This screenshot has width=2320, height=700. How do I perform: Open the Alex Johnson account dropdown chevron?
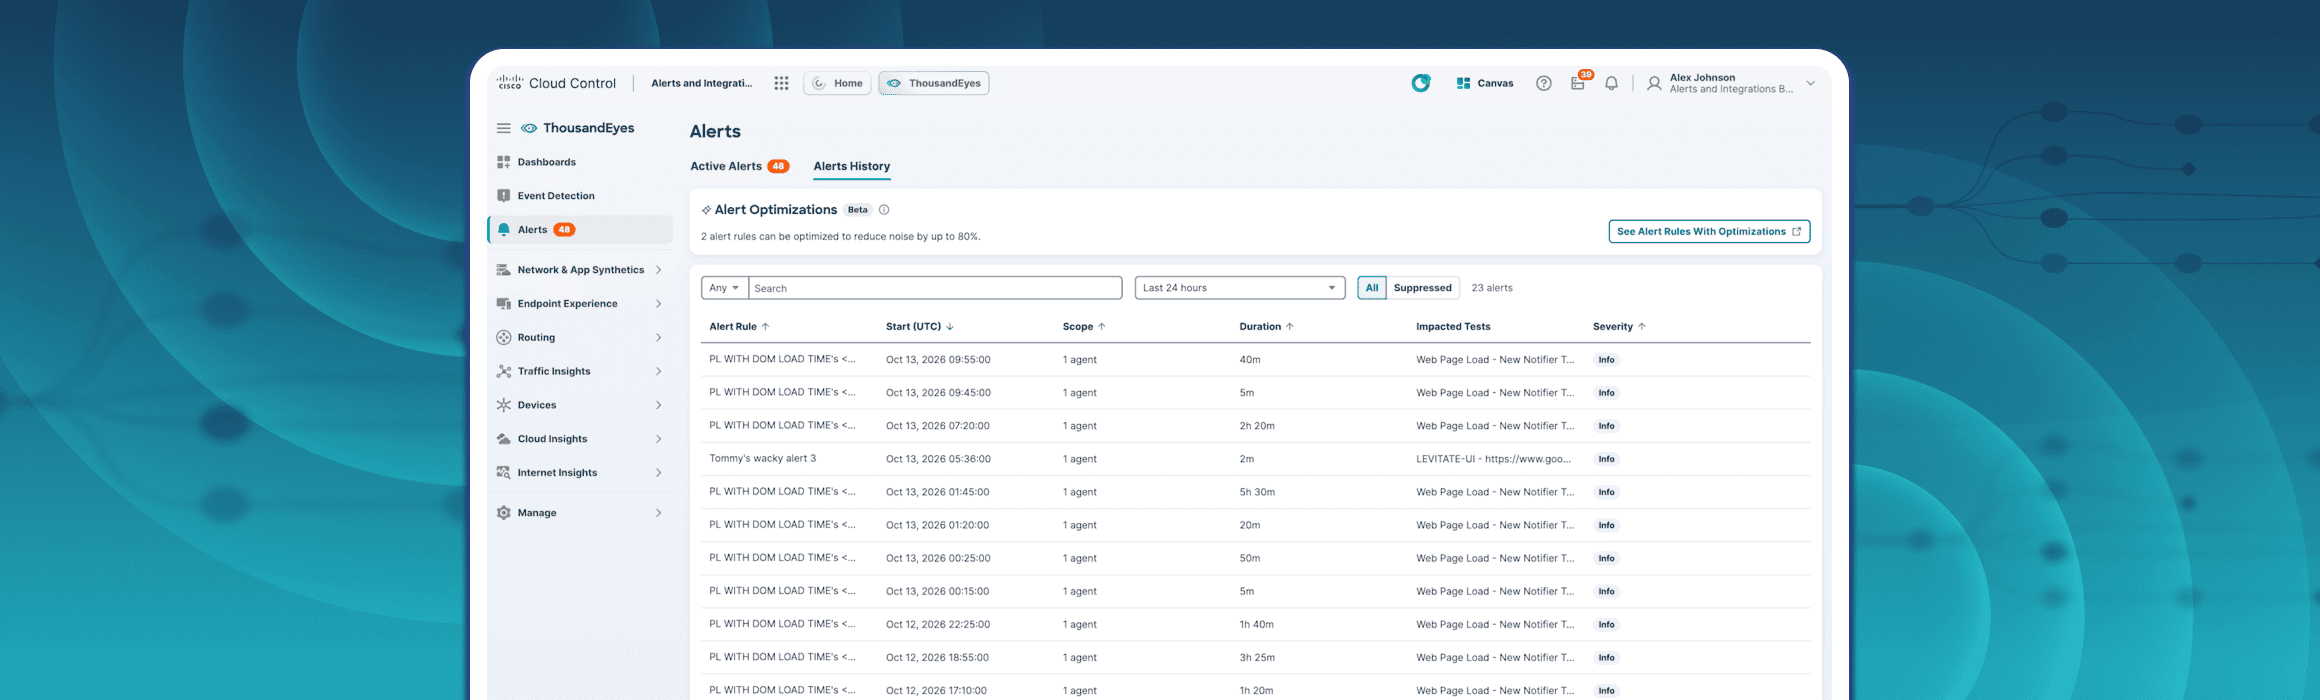click(x=1810, y=83)
